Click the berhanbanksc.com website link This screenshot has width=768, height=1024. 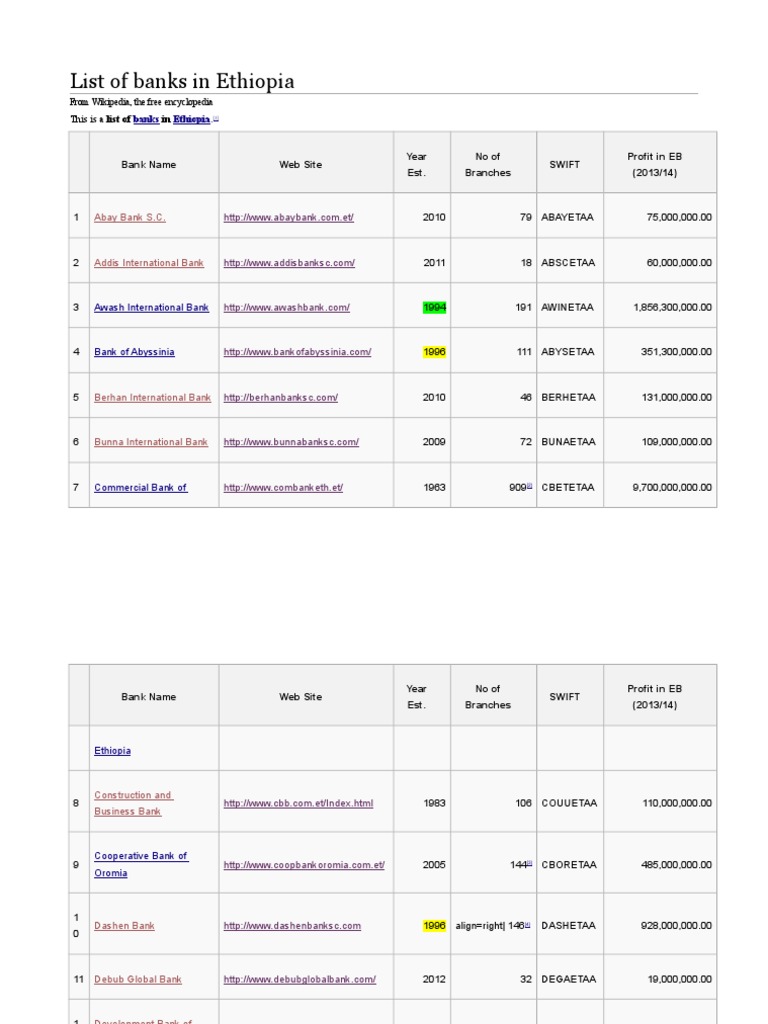click(x=281, y=397)
